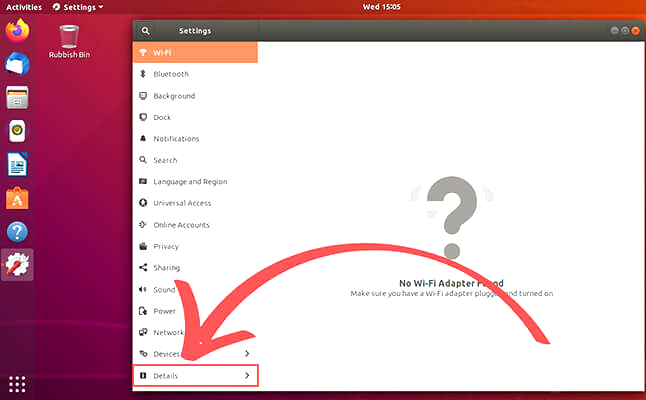Click the Sound speaker icon
Viewport: 646px width, 400px height.
pos(143,289)
